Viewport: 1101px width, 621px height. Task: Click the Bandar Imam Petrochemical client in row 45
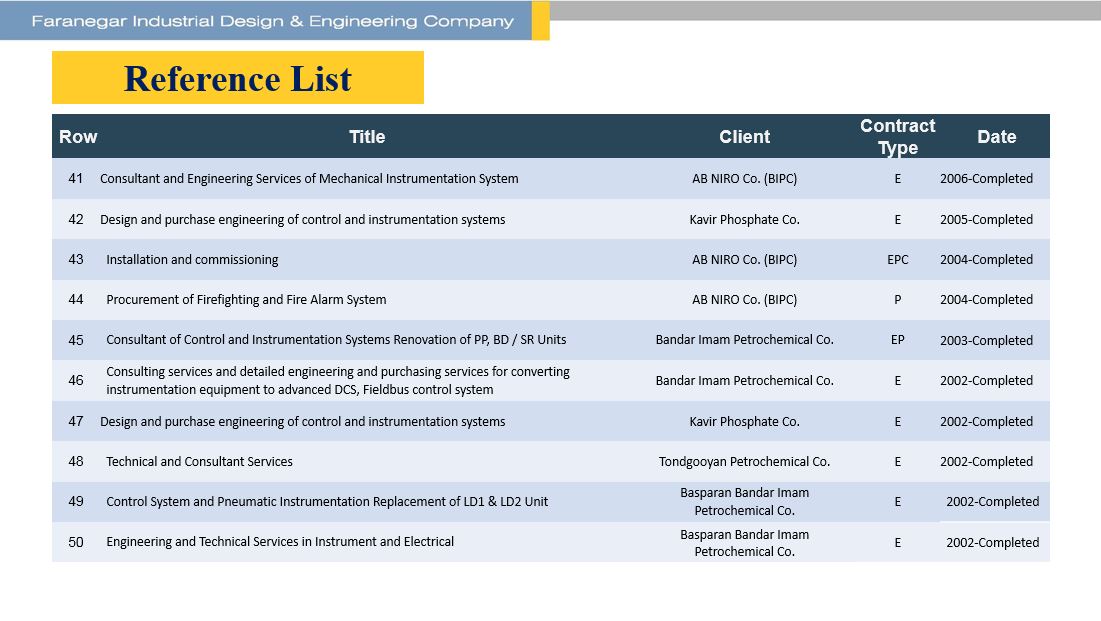pyautogui.click(x=744, y=339)
